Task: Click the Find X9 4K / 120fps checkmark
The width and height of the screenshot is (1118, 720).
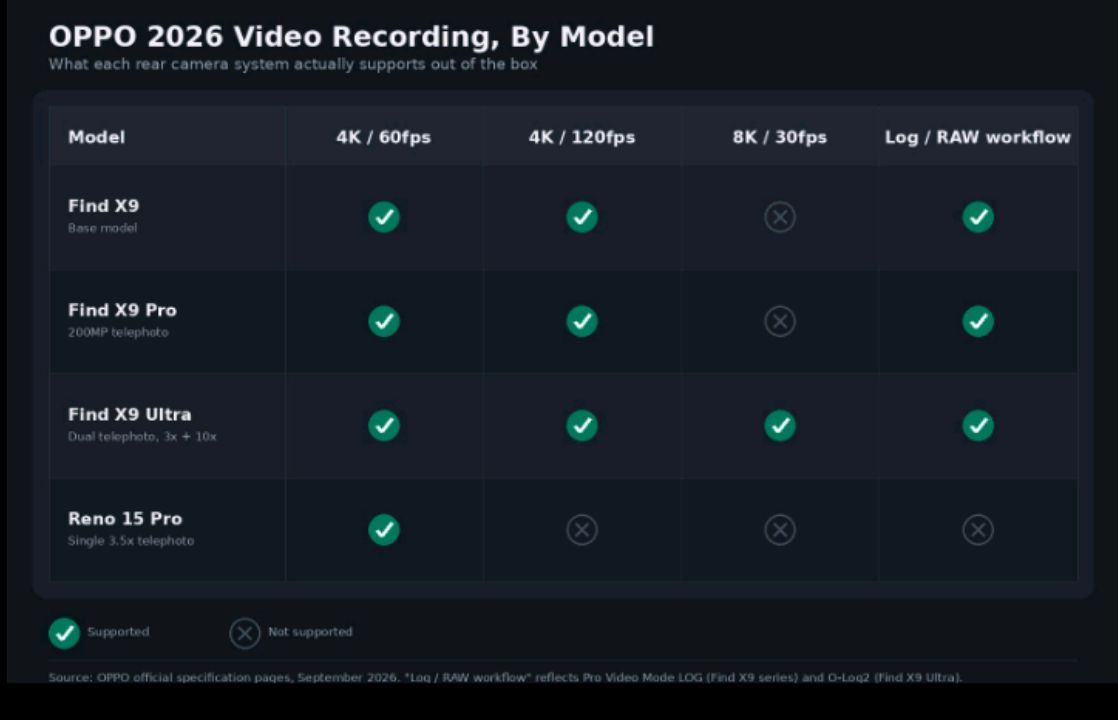Action: tap(582, 217)
